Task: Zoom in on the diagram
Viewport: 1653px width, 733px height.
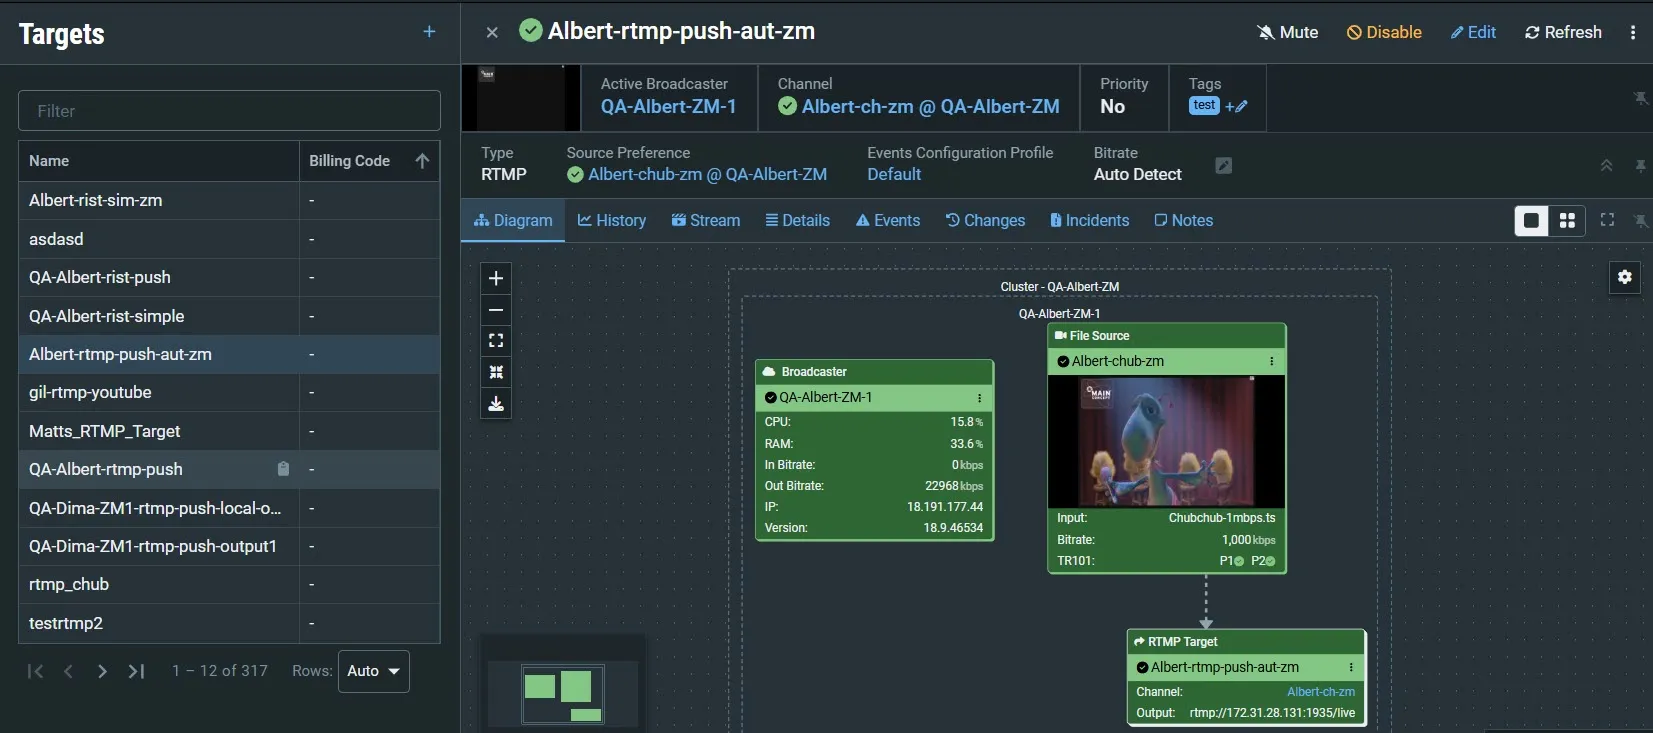Action: (496, 278)
